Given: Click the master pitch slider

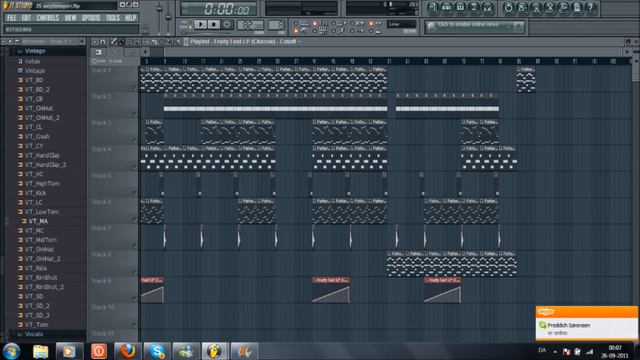Looking at the screenshot, I should pos(169,17).
